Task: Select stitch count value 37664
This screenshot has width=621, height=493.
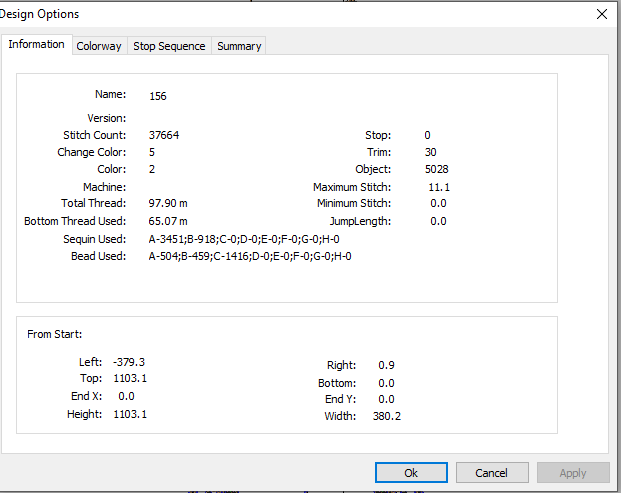Action: point(164,135)
